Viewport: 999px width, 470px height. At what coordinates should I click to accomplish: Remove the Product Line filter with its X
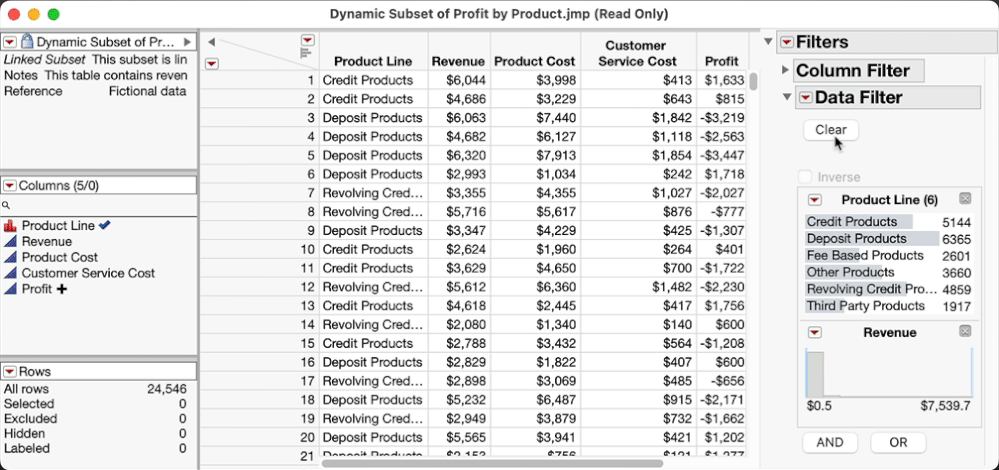pyautogui.click(x=965, y=199)
